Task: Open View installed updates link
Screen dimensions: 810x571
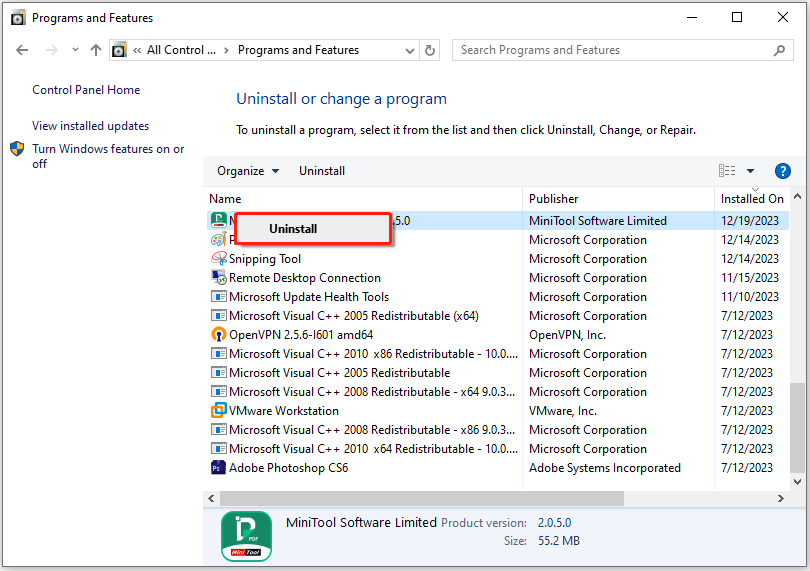Action: click(90, 126)
